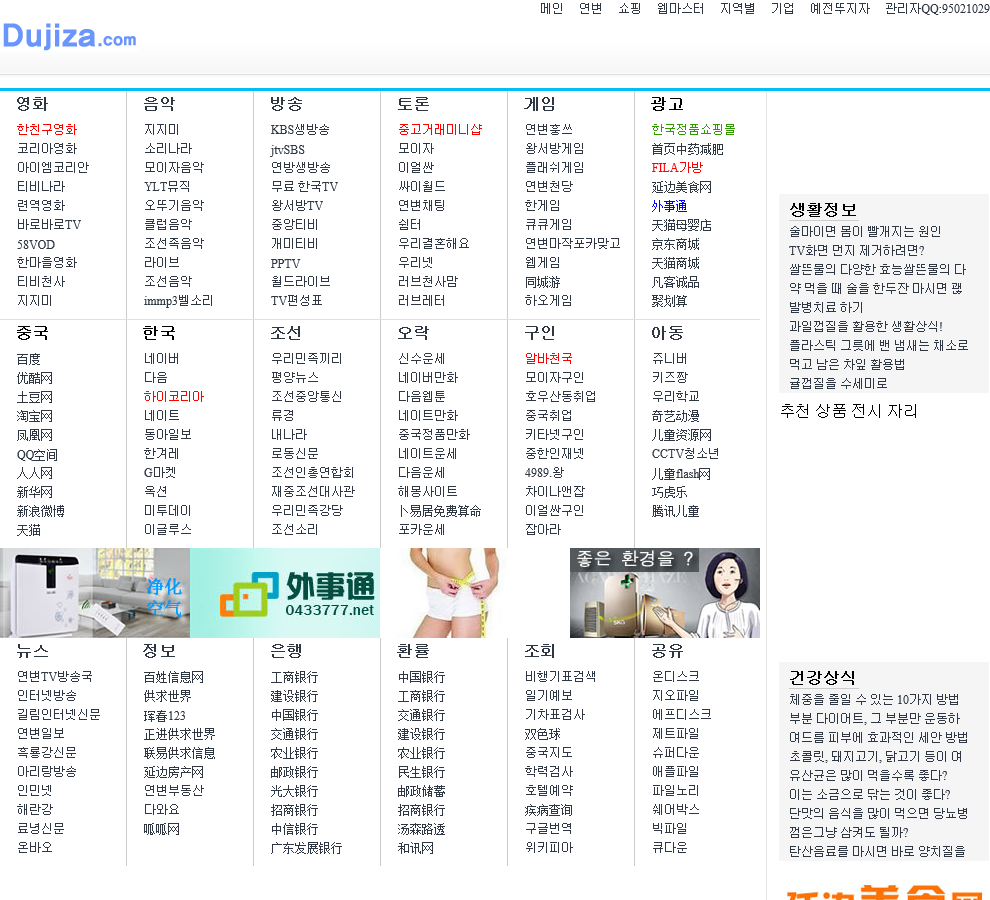Open the 京东商城 link
Screen dimensions: 990x900
(676, 244)
